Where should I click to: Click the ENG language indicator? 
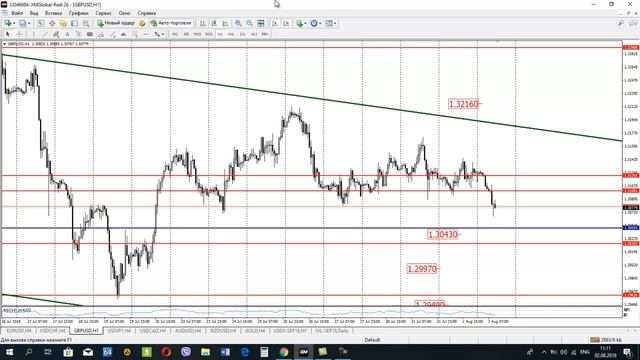click(585, 351)
